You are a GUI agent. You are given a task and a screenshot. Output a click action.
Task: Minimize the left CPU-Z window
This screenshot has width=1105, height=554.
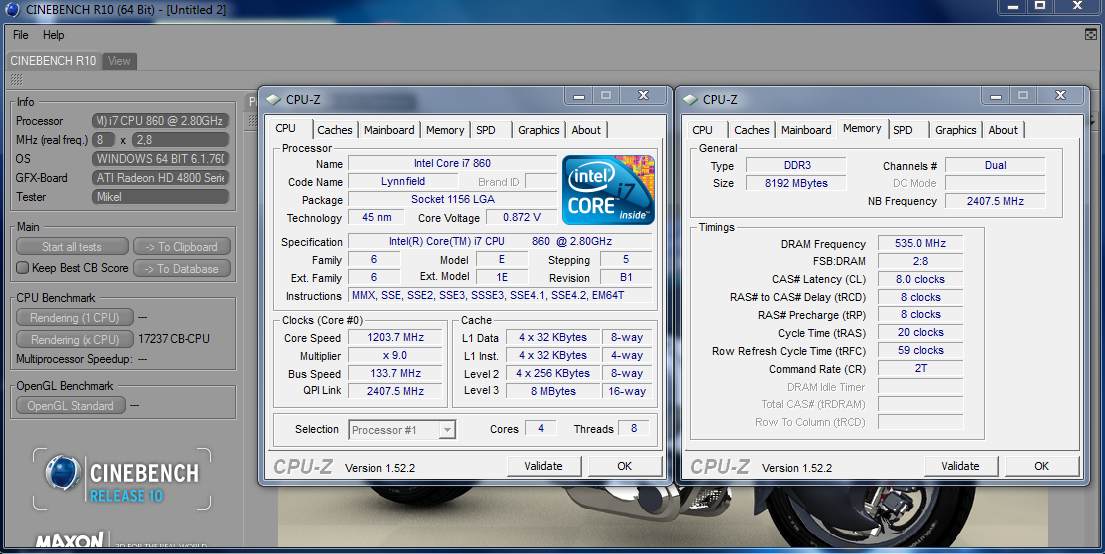579,96
